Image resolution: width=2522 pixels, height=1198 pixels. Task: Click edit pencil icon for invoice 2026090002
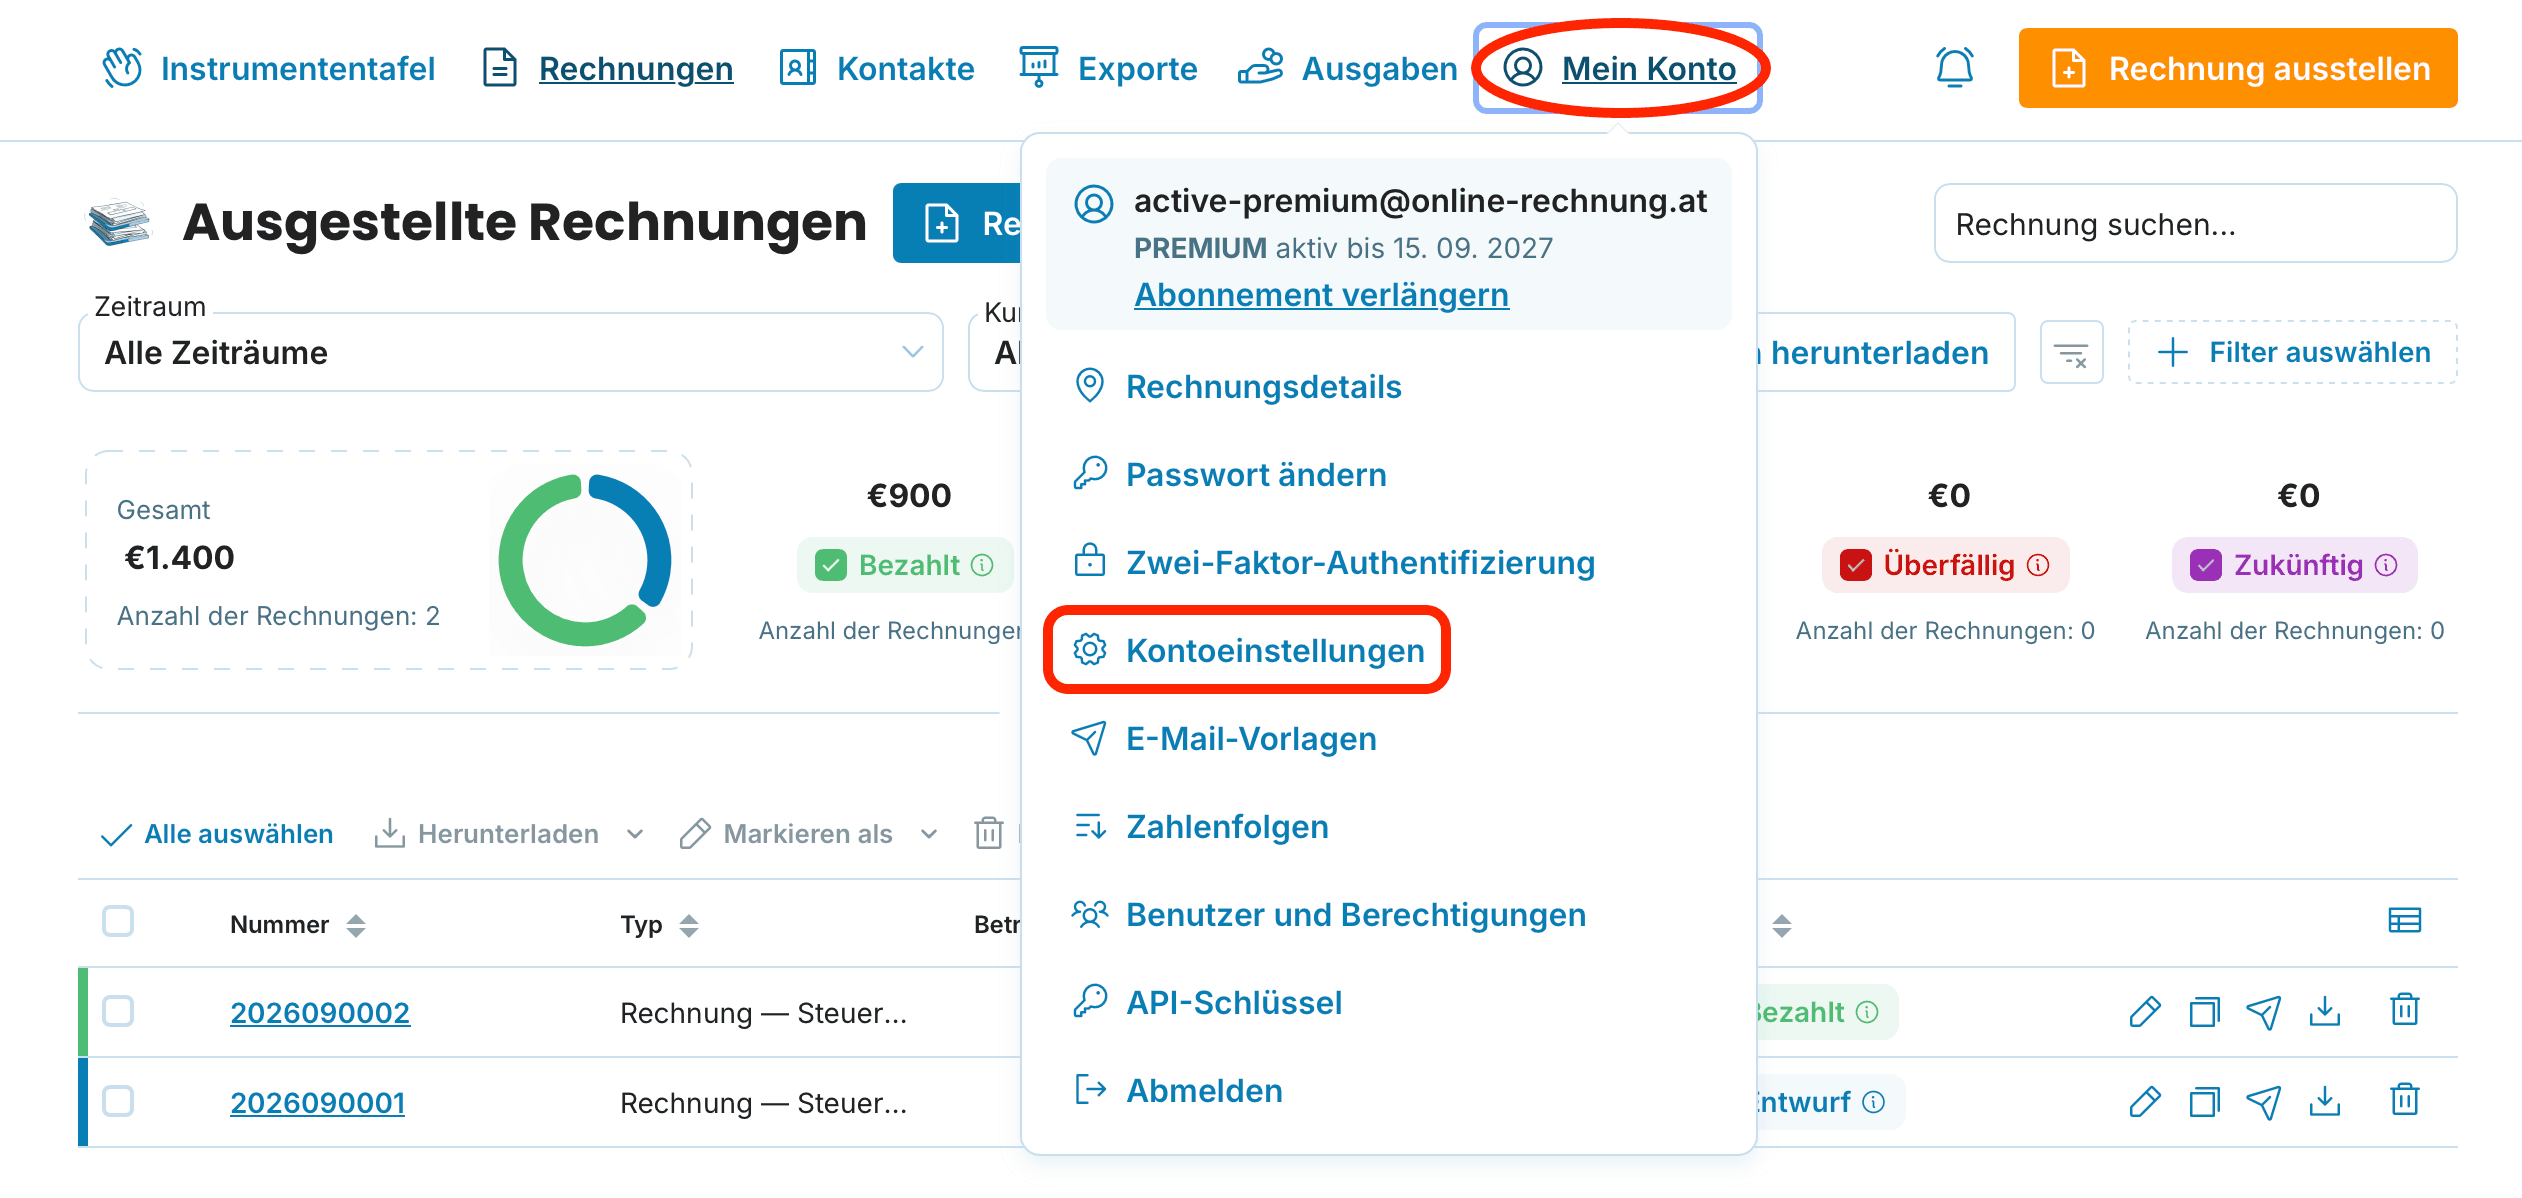coord(2145,1012)
